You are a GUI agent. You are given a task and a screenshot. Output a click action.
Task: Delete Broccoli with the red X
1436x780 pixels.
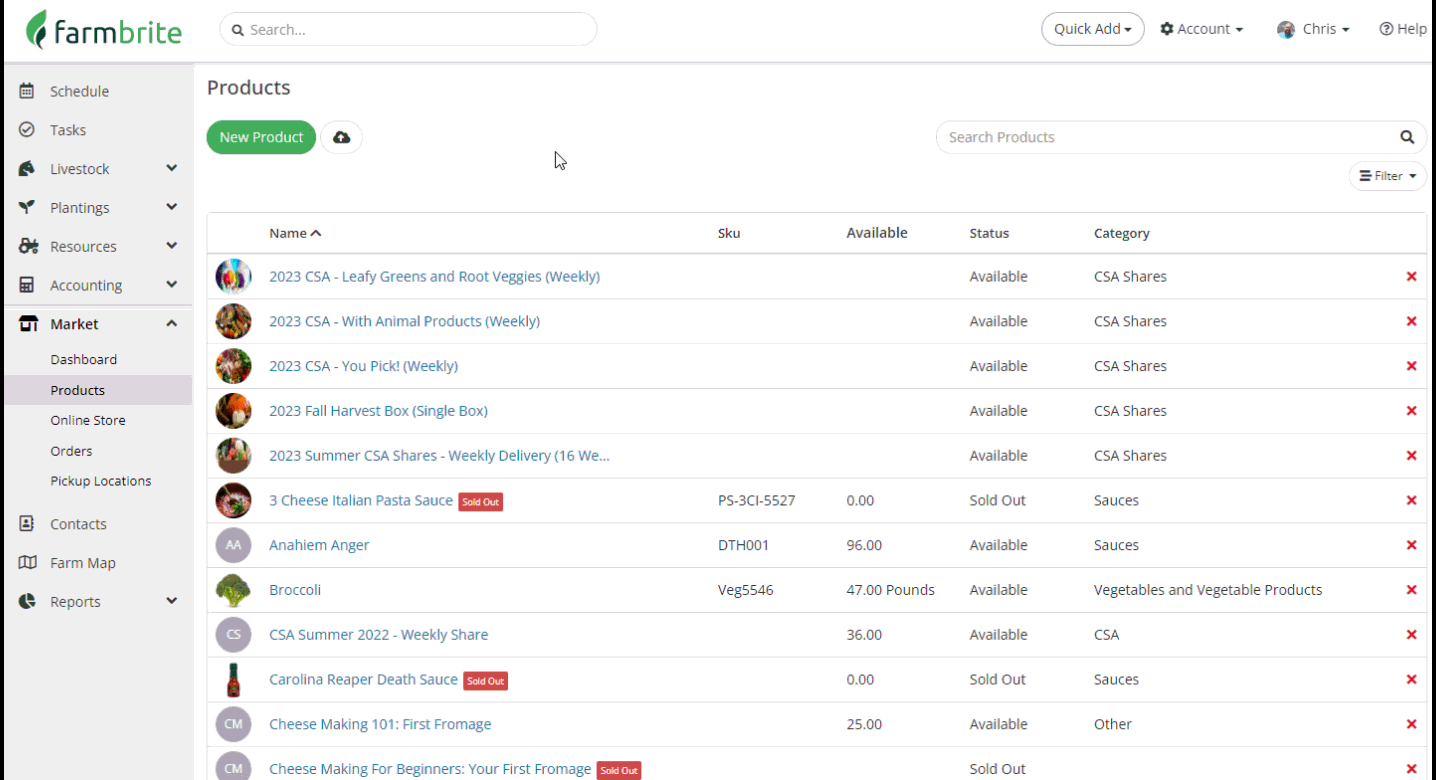(1411, 590)
